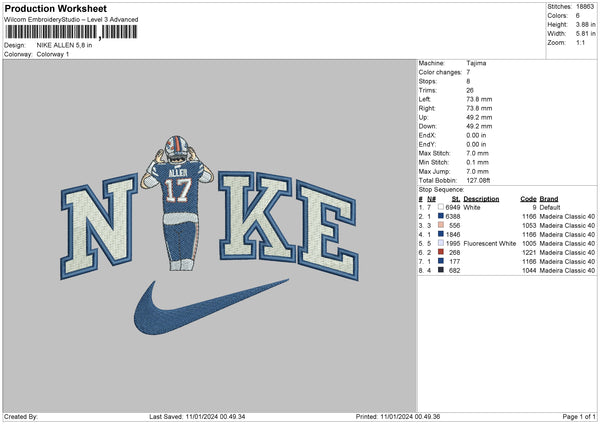Click the Left value '73.8 mm'
Viewport: 600px width, 424px height.
pyautogui.click(x=479, y=99)
